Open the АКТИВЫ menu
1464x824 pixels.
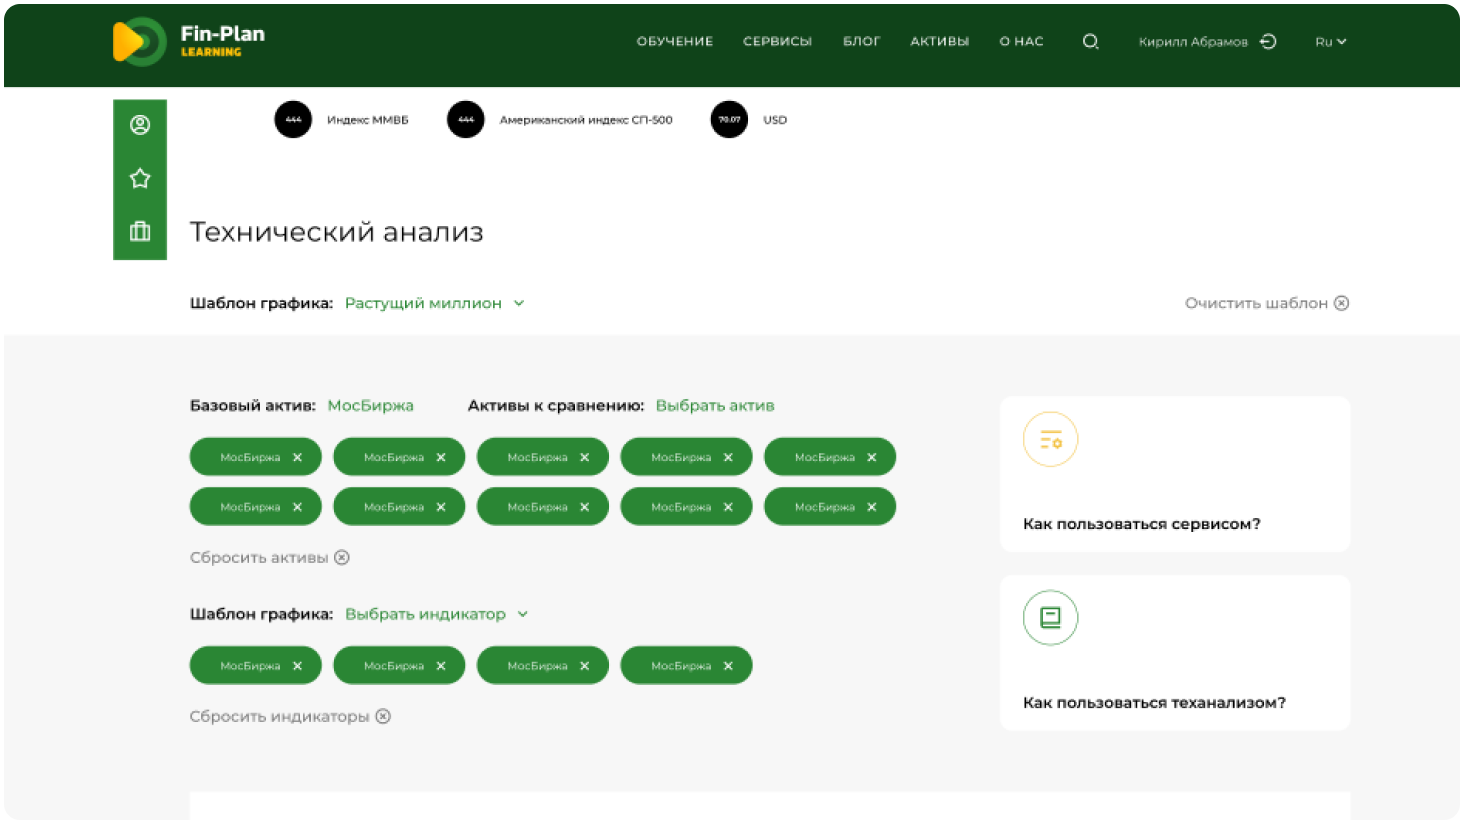pos(939,42)
